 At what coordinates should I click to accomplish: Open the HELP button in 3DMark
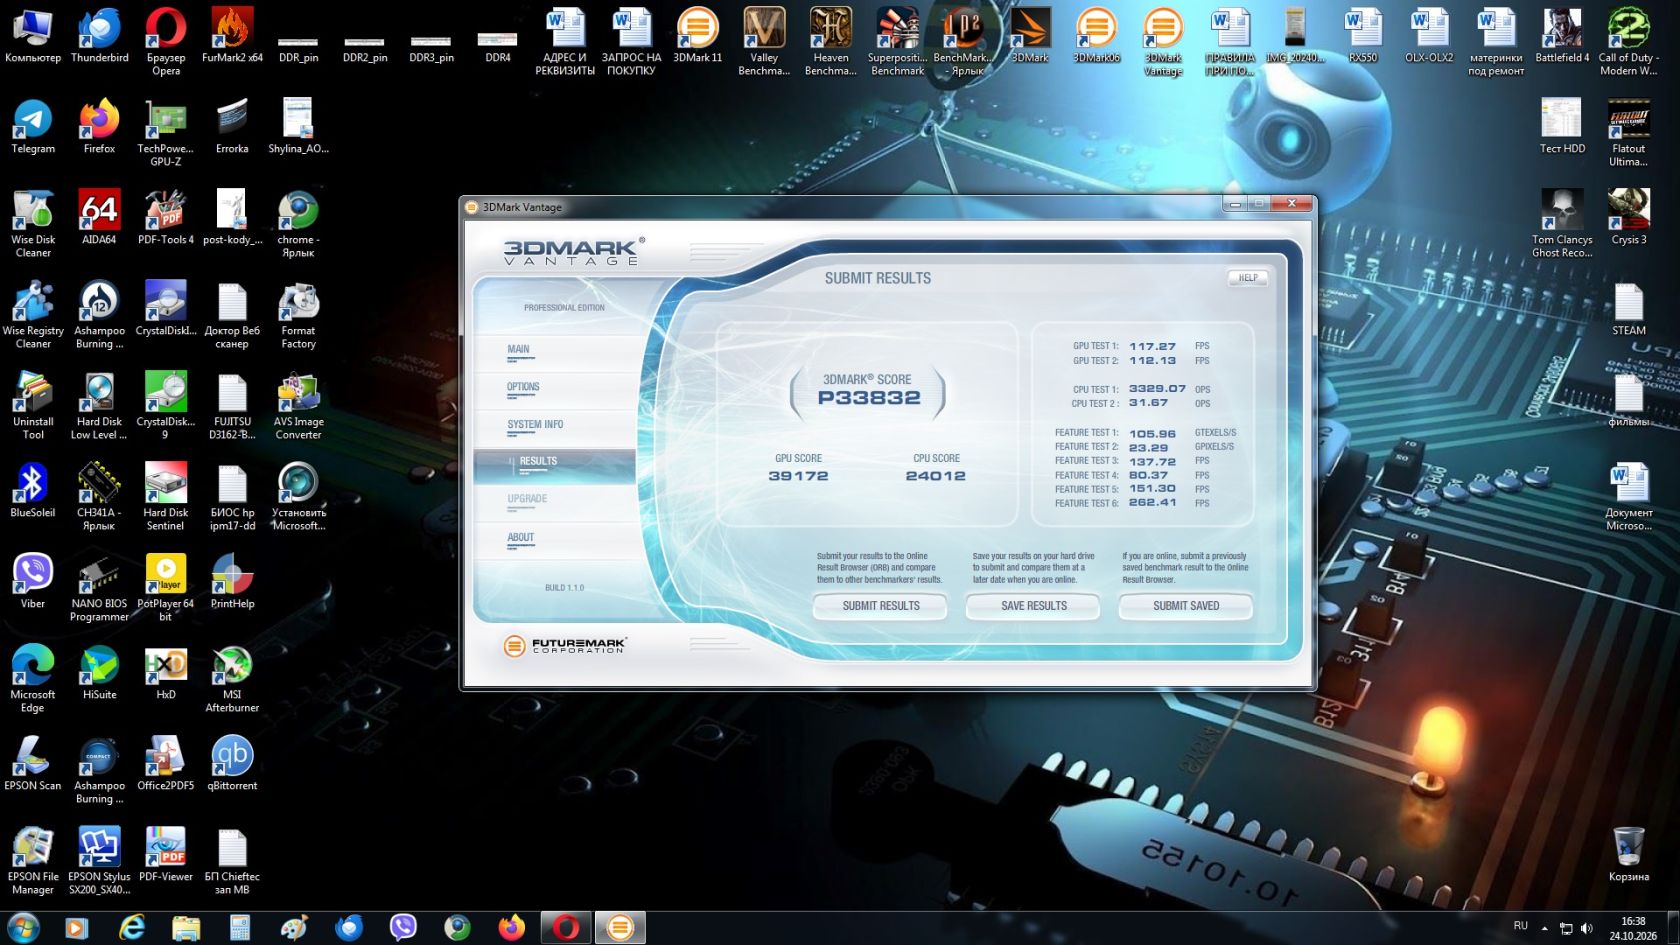pyautogui.click(x=1248, y=278)
